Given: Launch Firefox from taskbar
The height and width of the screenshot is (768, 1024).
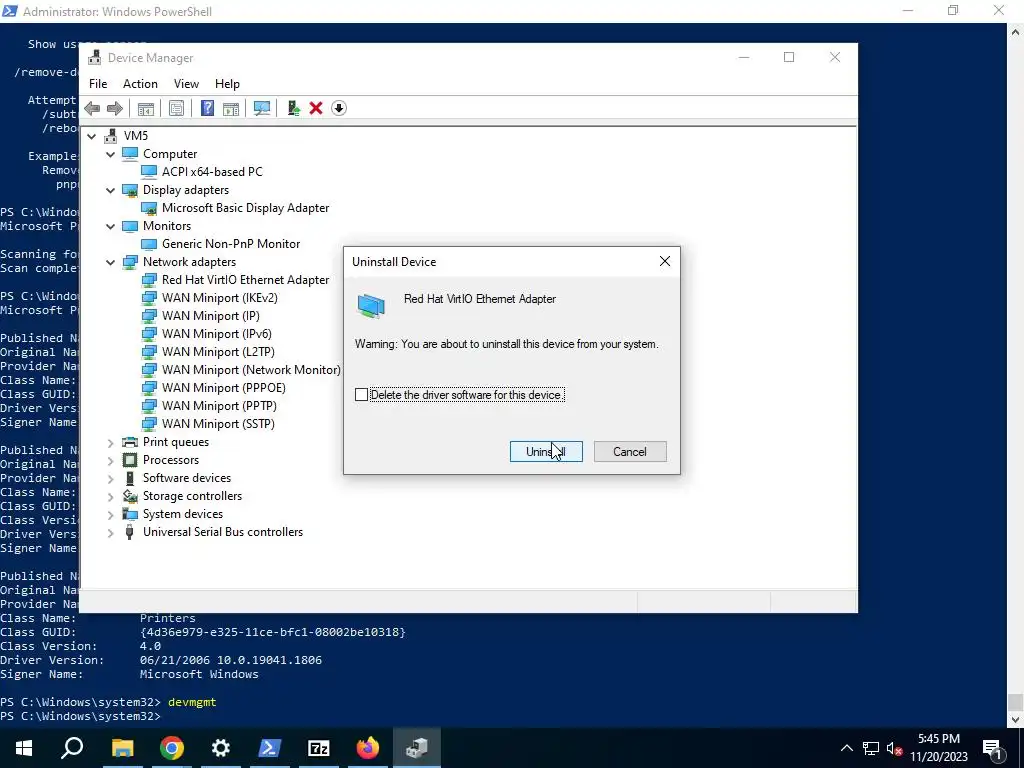Looking at the screenshot, I should point(368,748).
